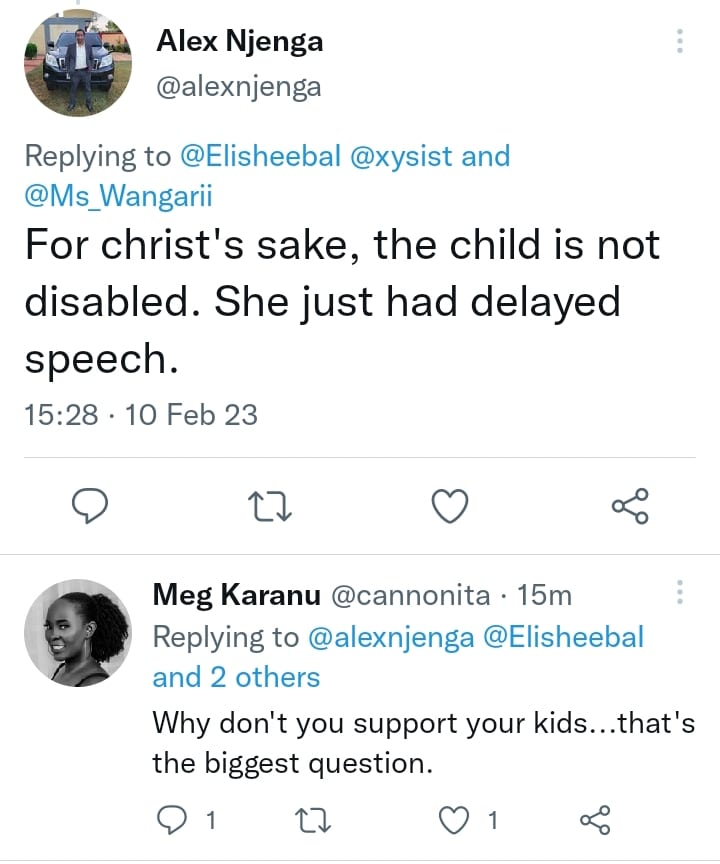Like Alex Njenga's delayed speech tweet
The width and height of the screenshot is (720, 864).
[450, 507]
